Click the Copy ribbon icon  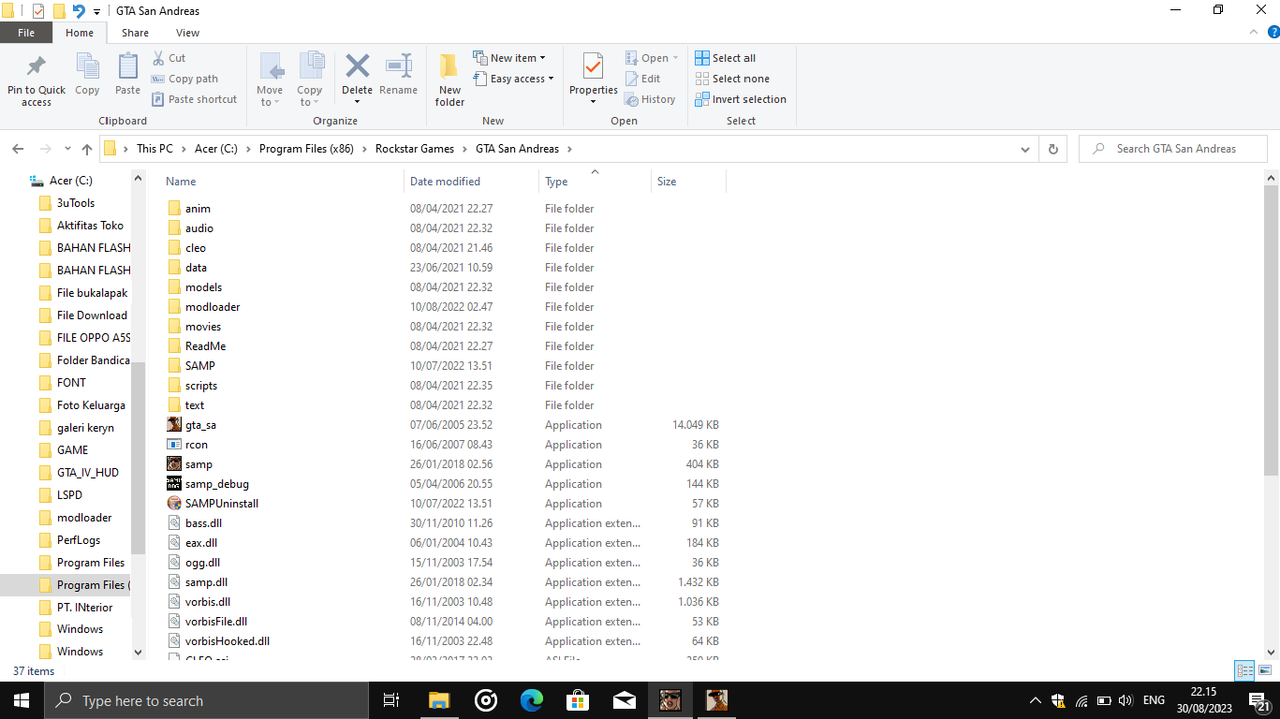[87, 66]
